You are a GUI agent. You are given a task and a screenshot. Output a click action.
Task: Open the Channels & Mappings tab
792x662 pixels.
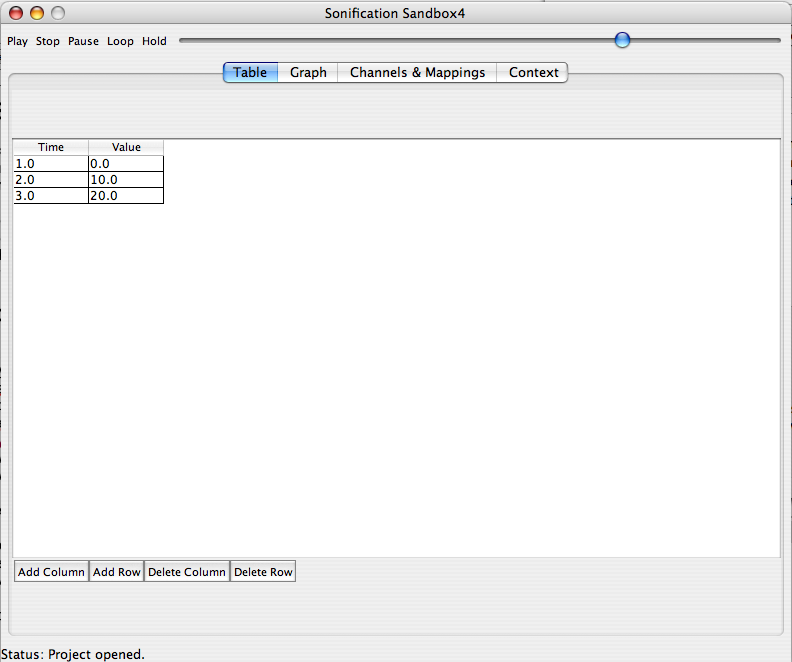417,72
